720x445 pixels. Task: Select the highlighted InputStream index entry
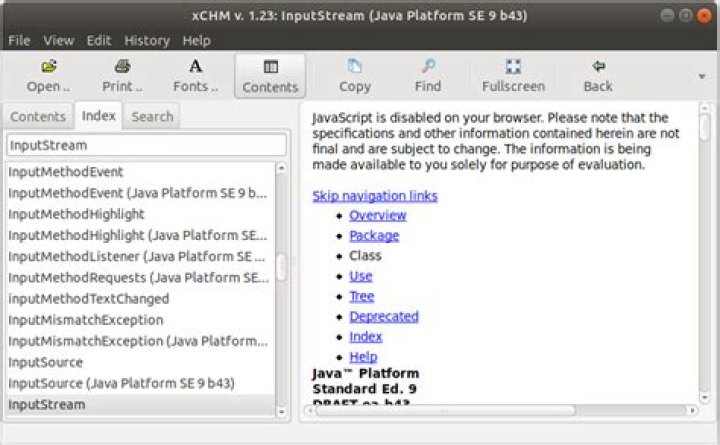coord(140,405)
